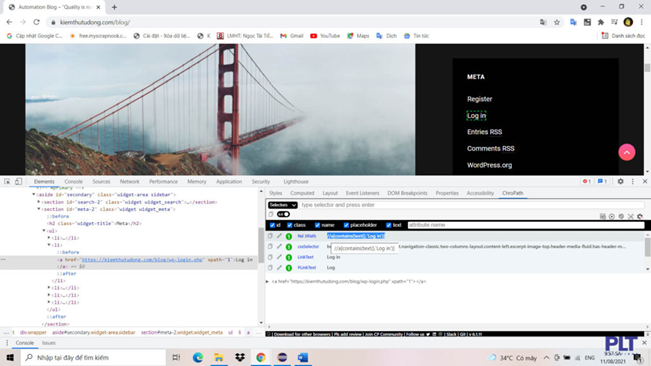Uncheck the class attribute checkbox

tap(290, 225)
